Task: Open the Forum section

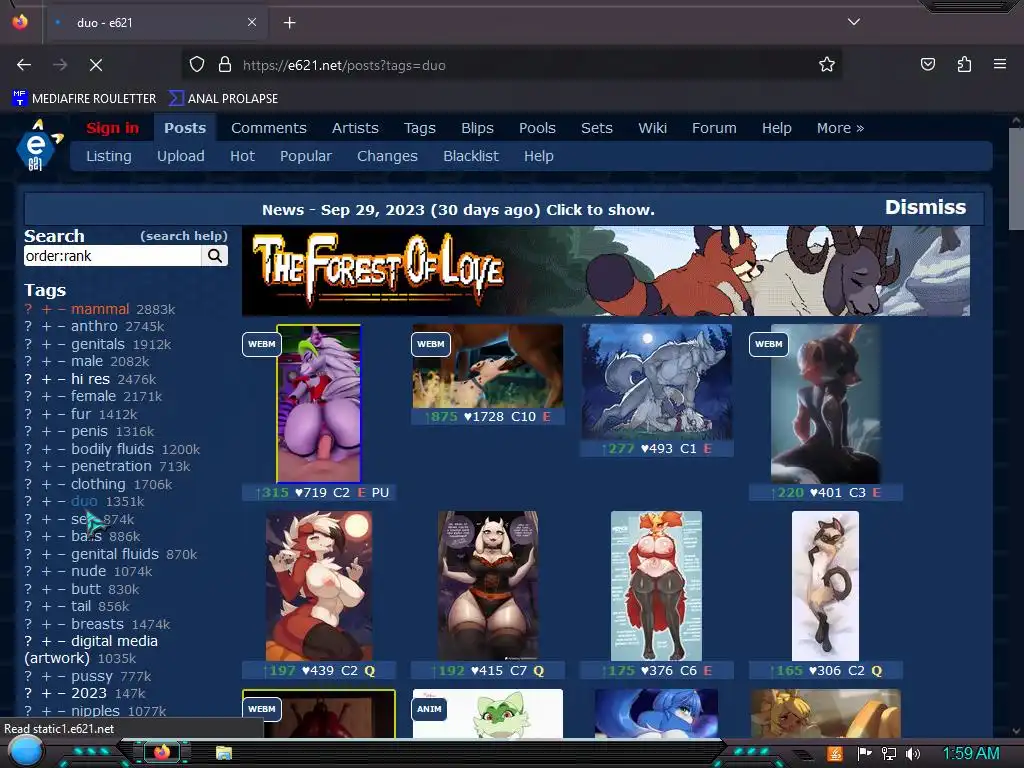Action: (x=714, y=128)
